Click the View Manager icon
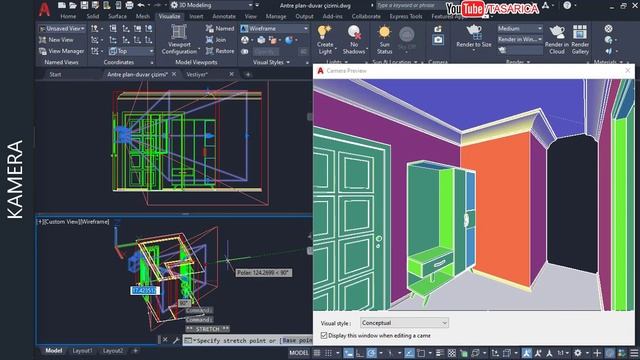640x360 pixels. coord(42,51)
